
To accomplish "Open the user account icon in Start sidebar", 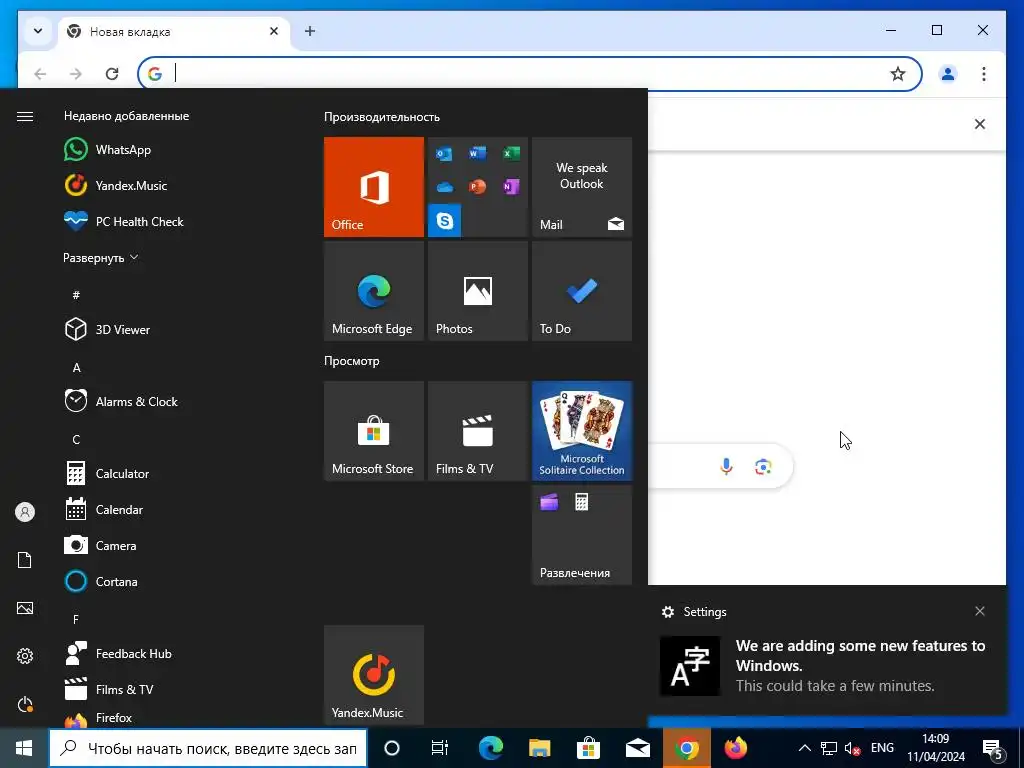I will 25,512.
